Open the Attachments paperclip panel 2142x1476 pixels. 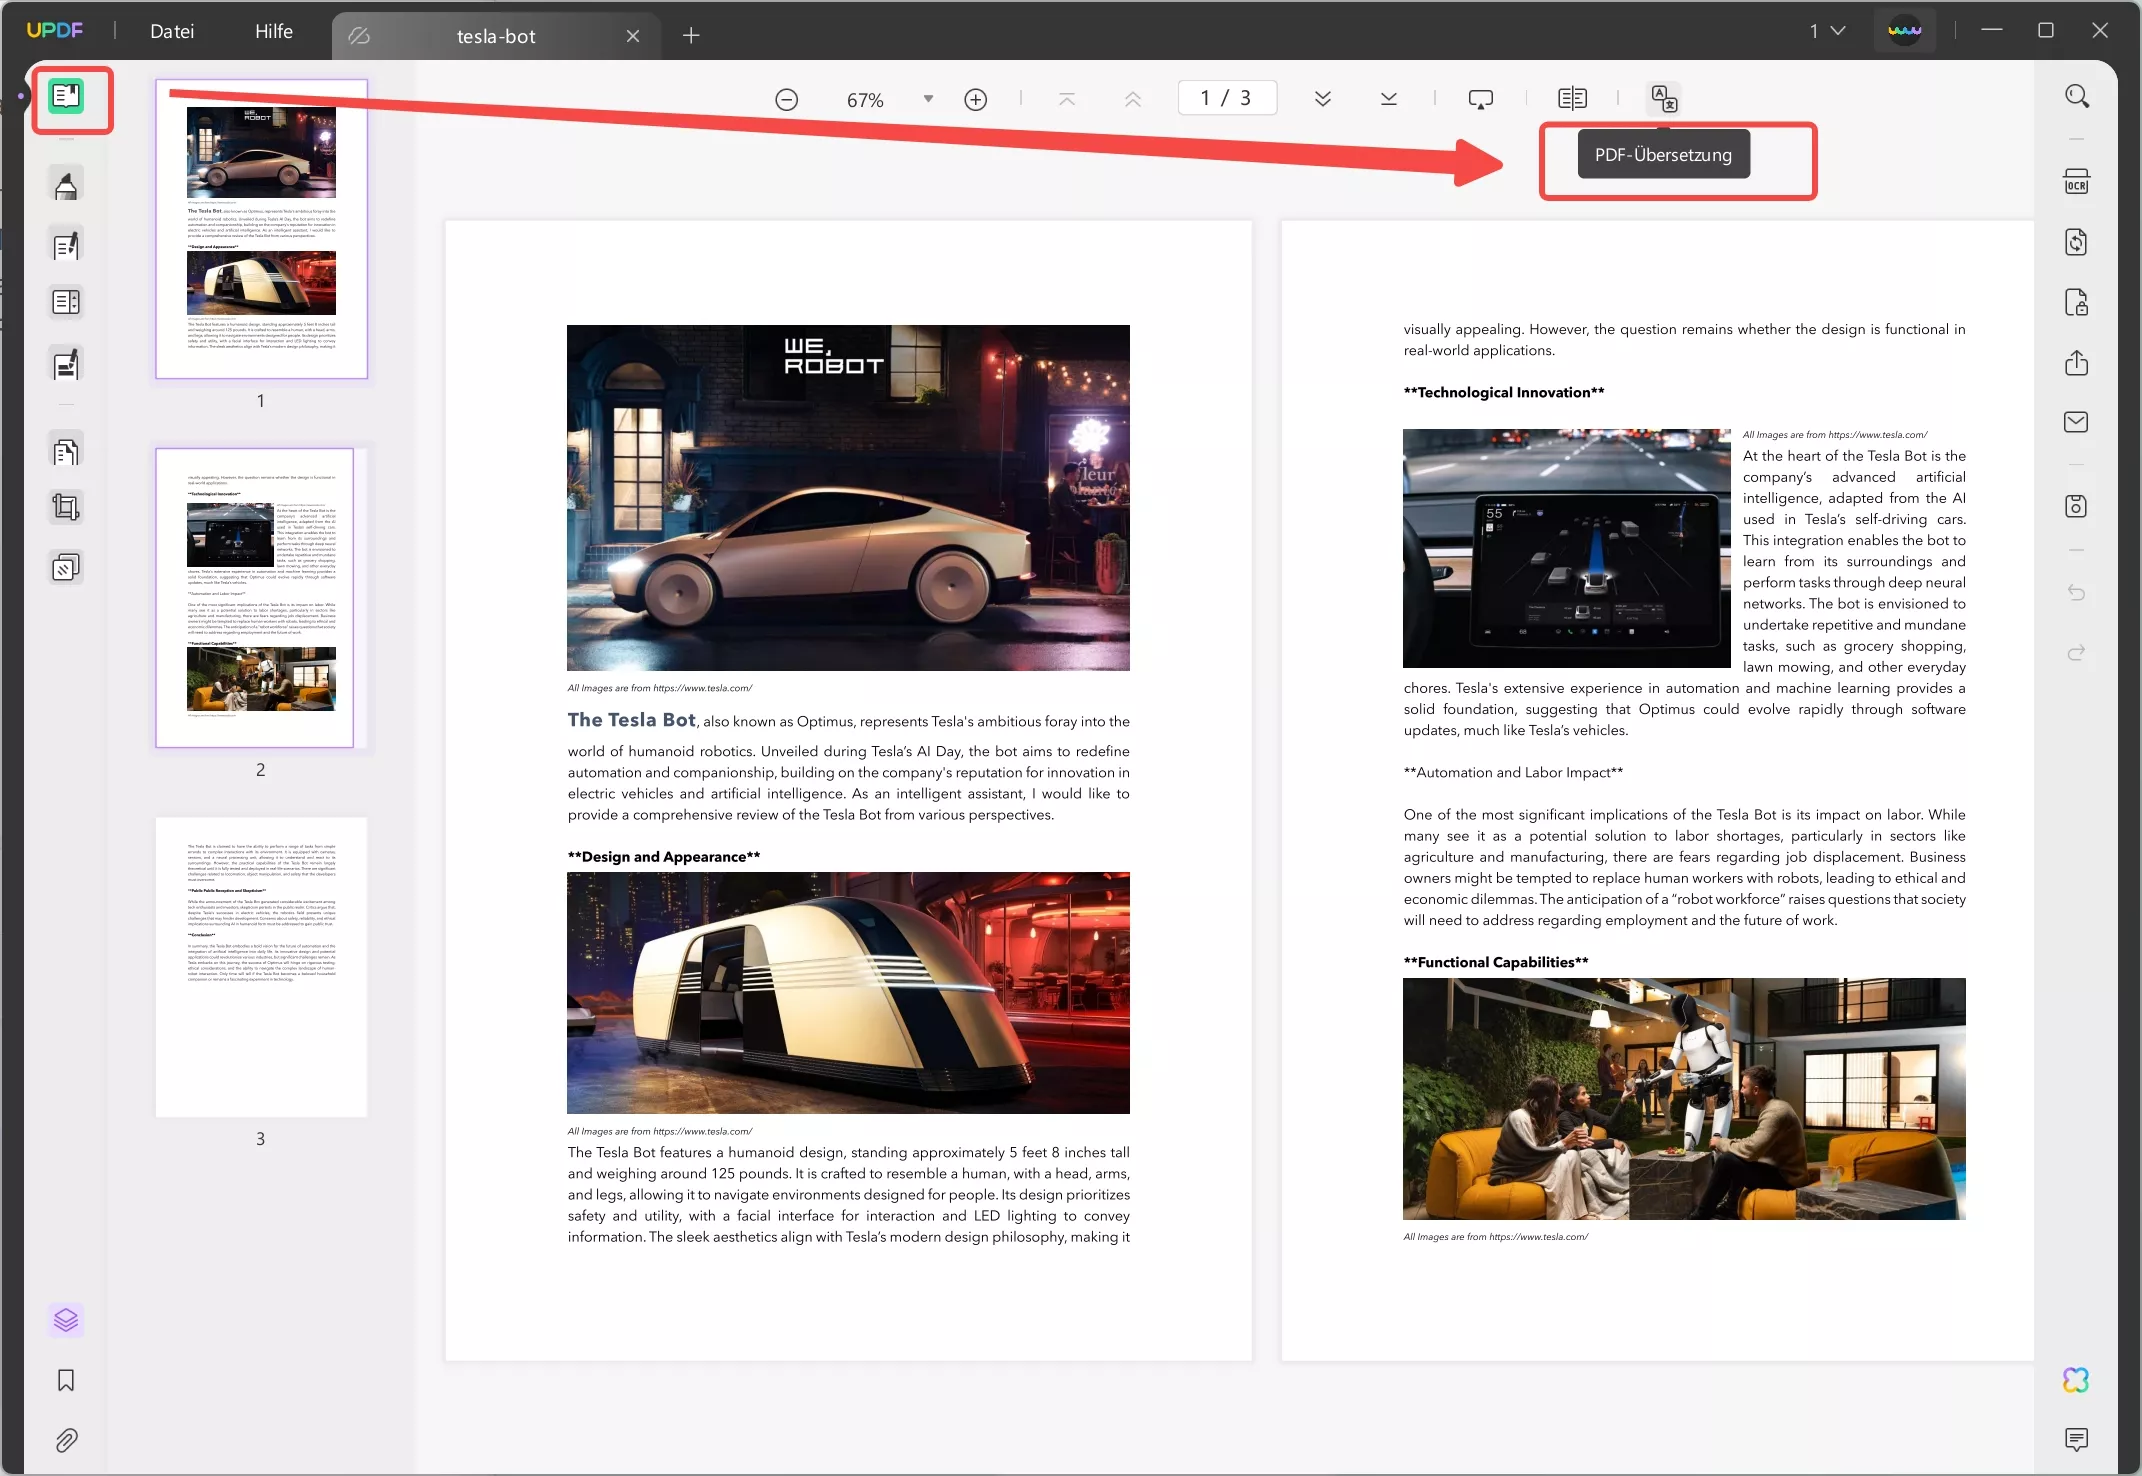point(66,1441)
